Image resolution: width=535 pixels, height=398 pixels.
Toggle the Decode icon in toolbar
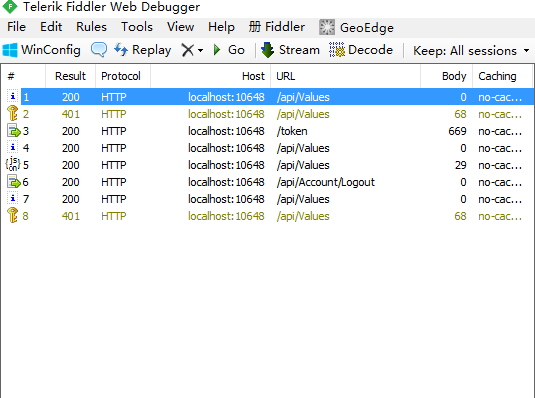click(x=336, y=50)
